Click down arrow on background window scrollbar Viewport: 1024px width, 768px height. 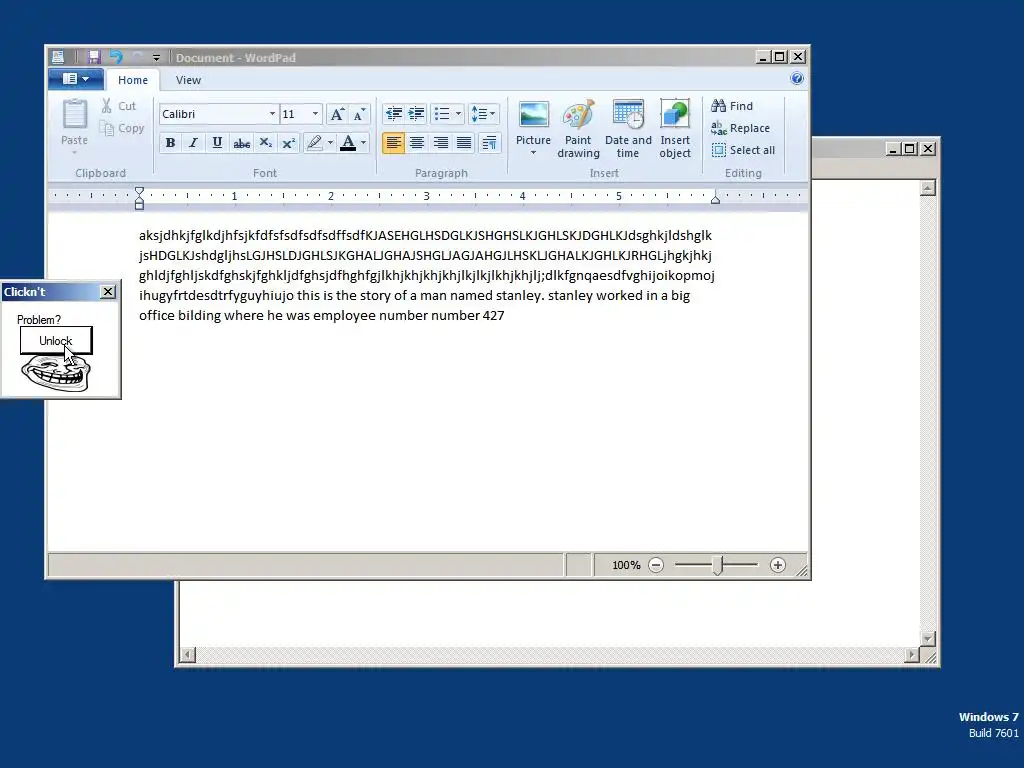click(x=927, y=639)
